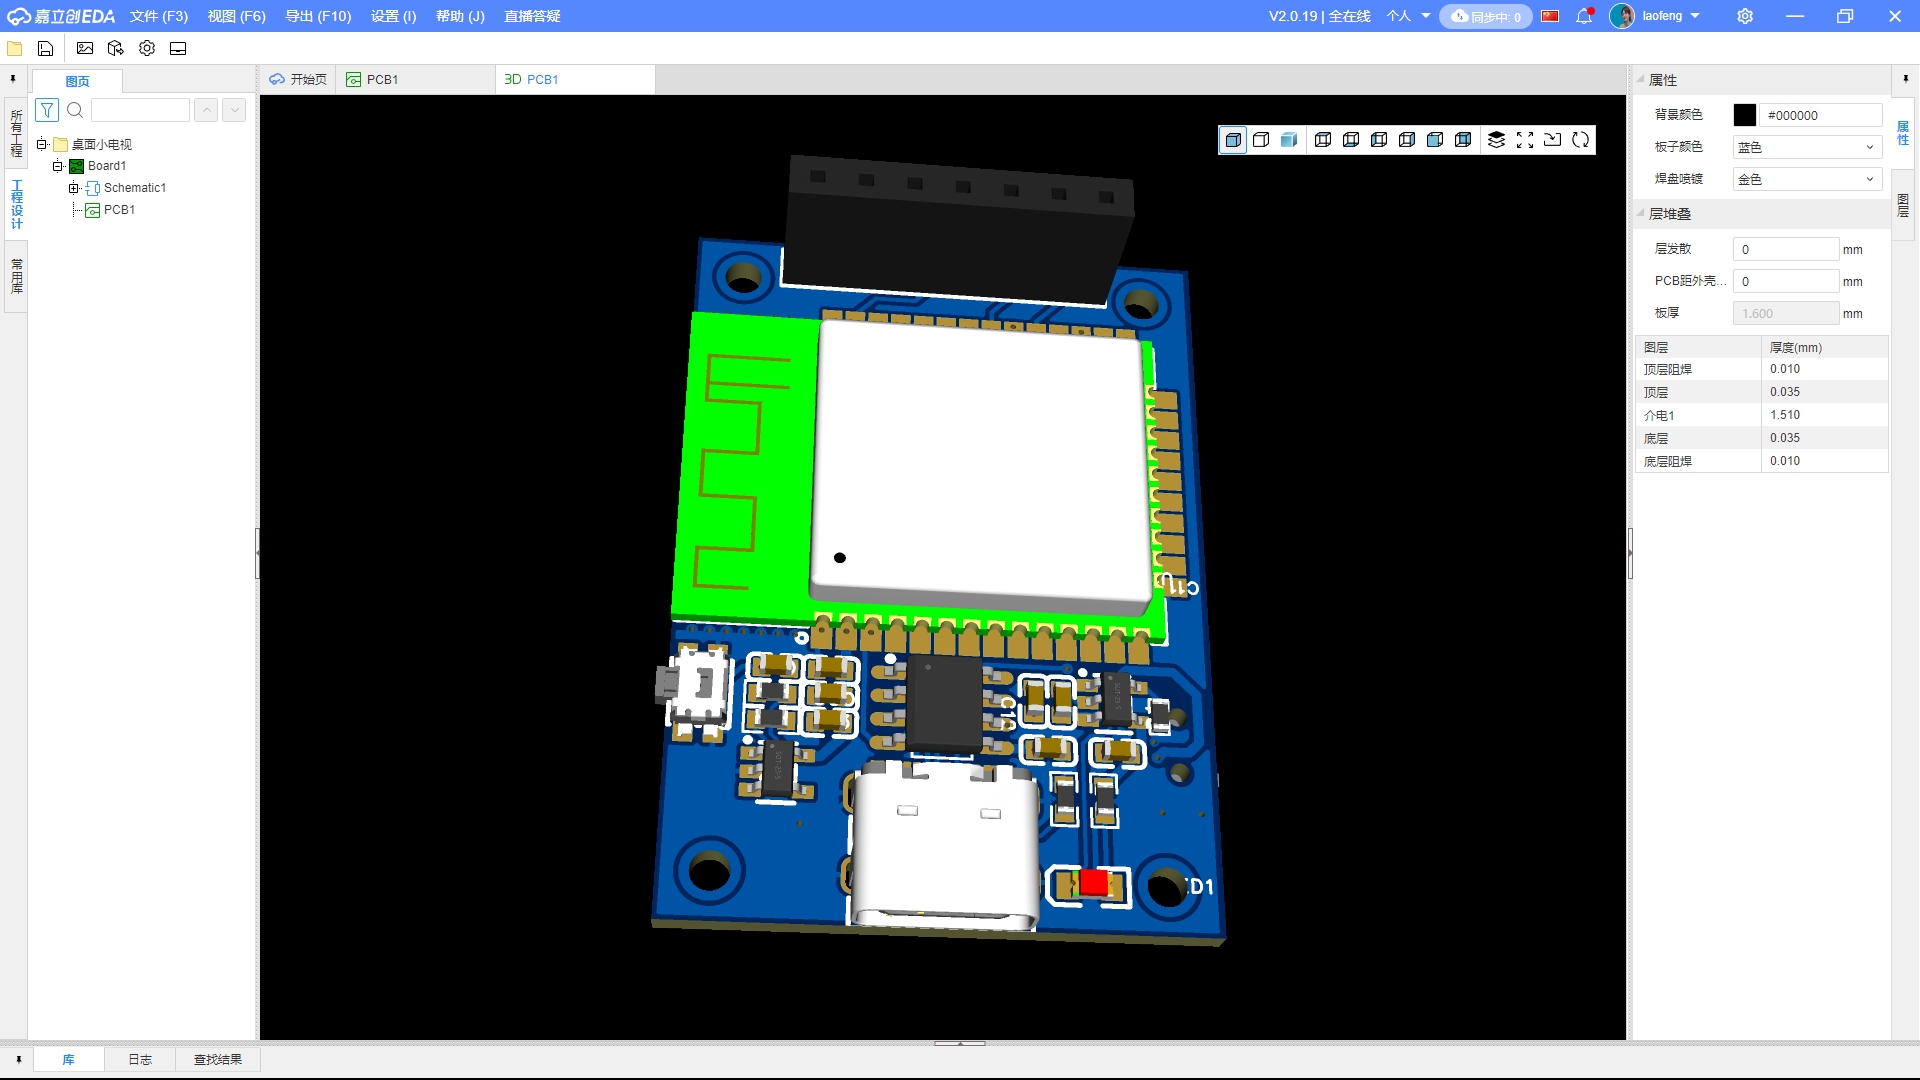This screenshot has width=1920, height=1080.
Task: Open the 日志 bottom tab
Action: (x=140, y=1059)
